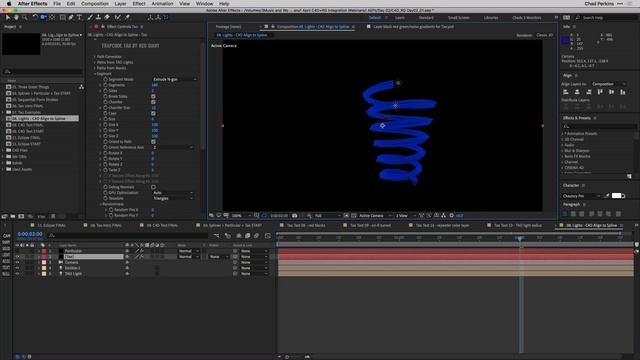The height and width of the screenshot is (360, 640).
Task: Select the Hand tool
Action: pyautogui.click(x=16, y=18)
